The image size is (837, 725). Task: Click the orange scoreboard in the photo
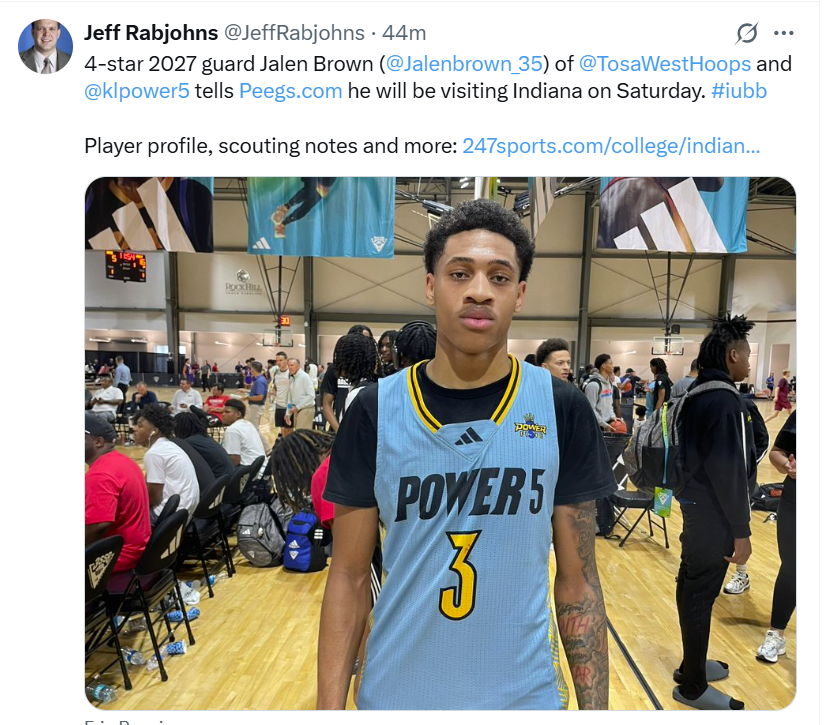coord(126,265)
